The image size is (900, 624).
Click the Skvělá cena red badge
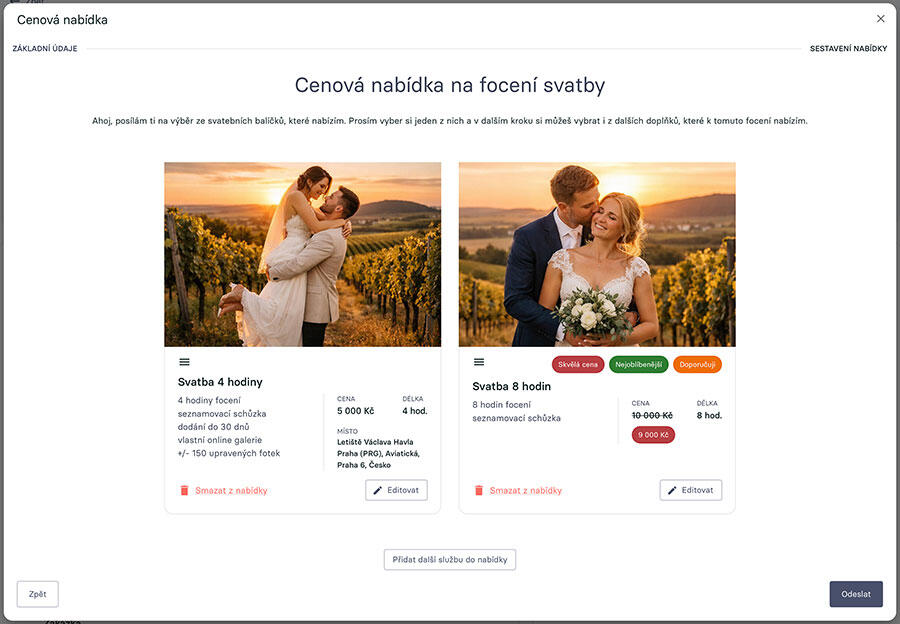(x=578, y=364)
